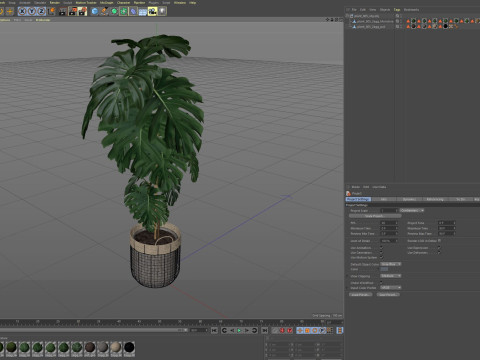
Task: Toggle the Use Animation checkbox
Action: tap(382, 248)
